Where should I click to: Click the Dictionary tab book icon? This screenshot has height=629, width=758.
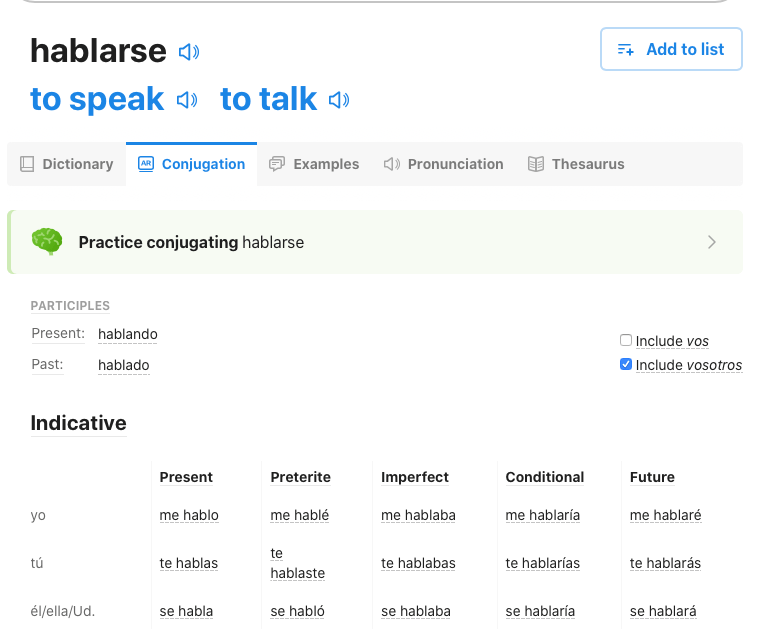coord(27,164)
